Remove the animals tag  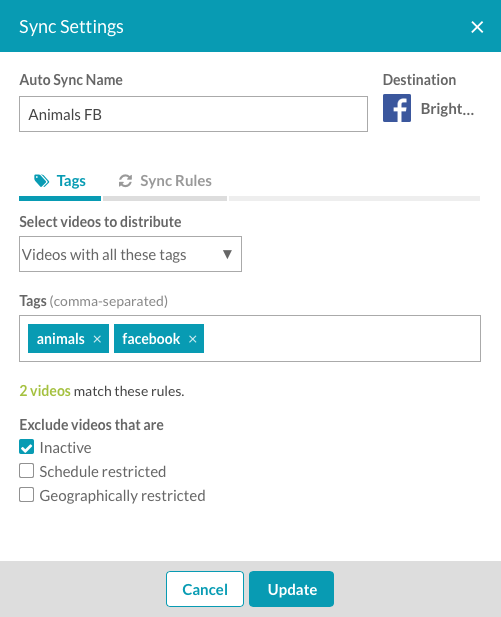coord(97,339)
